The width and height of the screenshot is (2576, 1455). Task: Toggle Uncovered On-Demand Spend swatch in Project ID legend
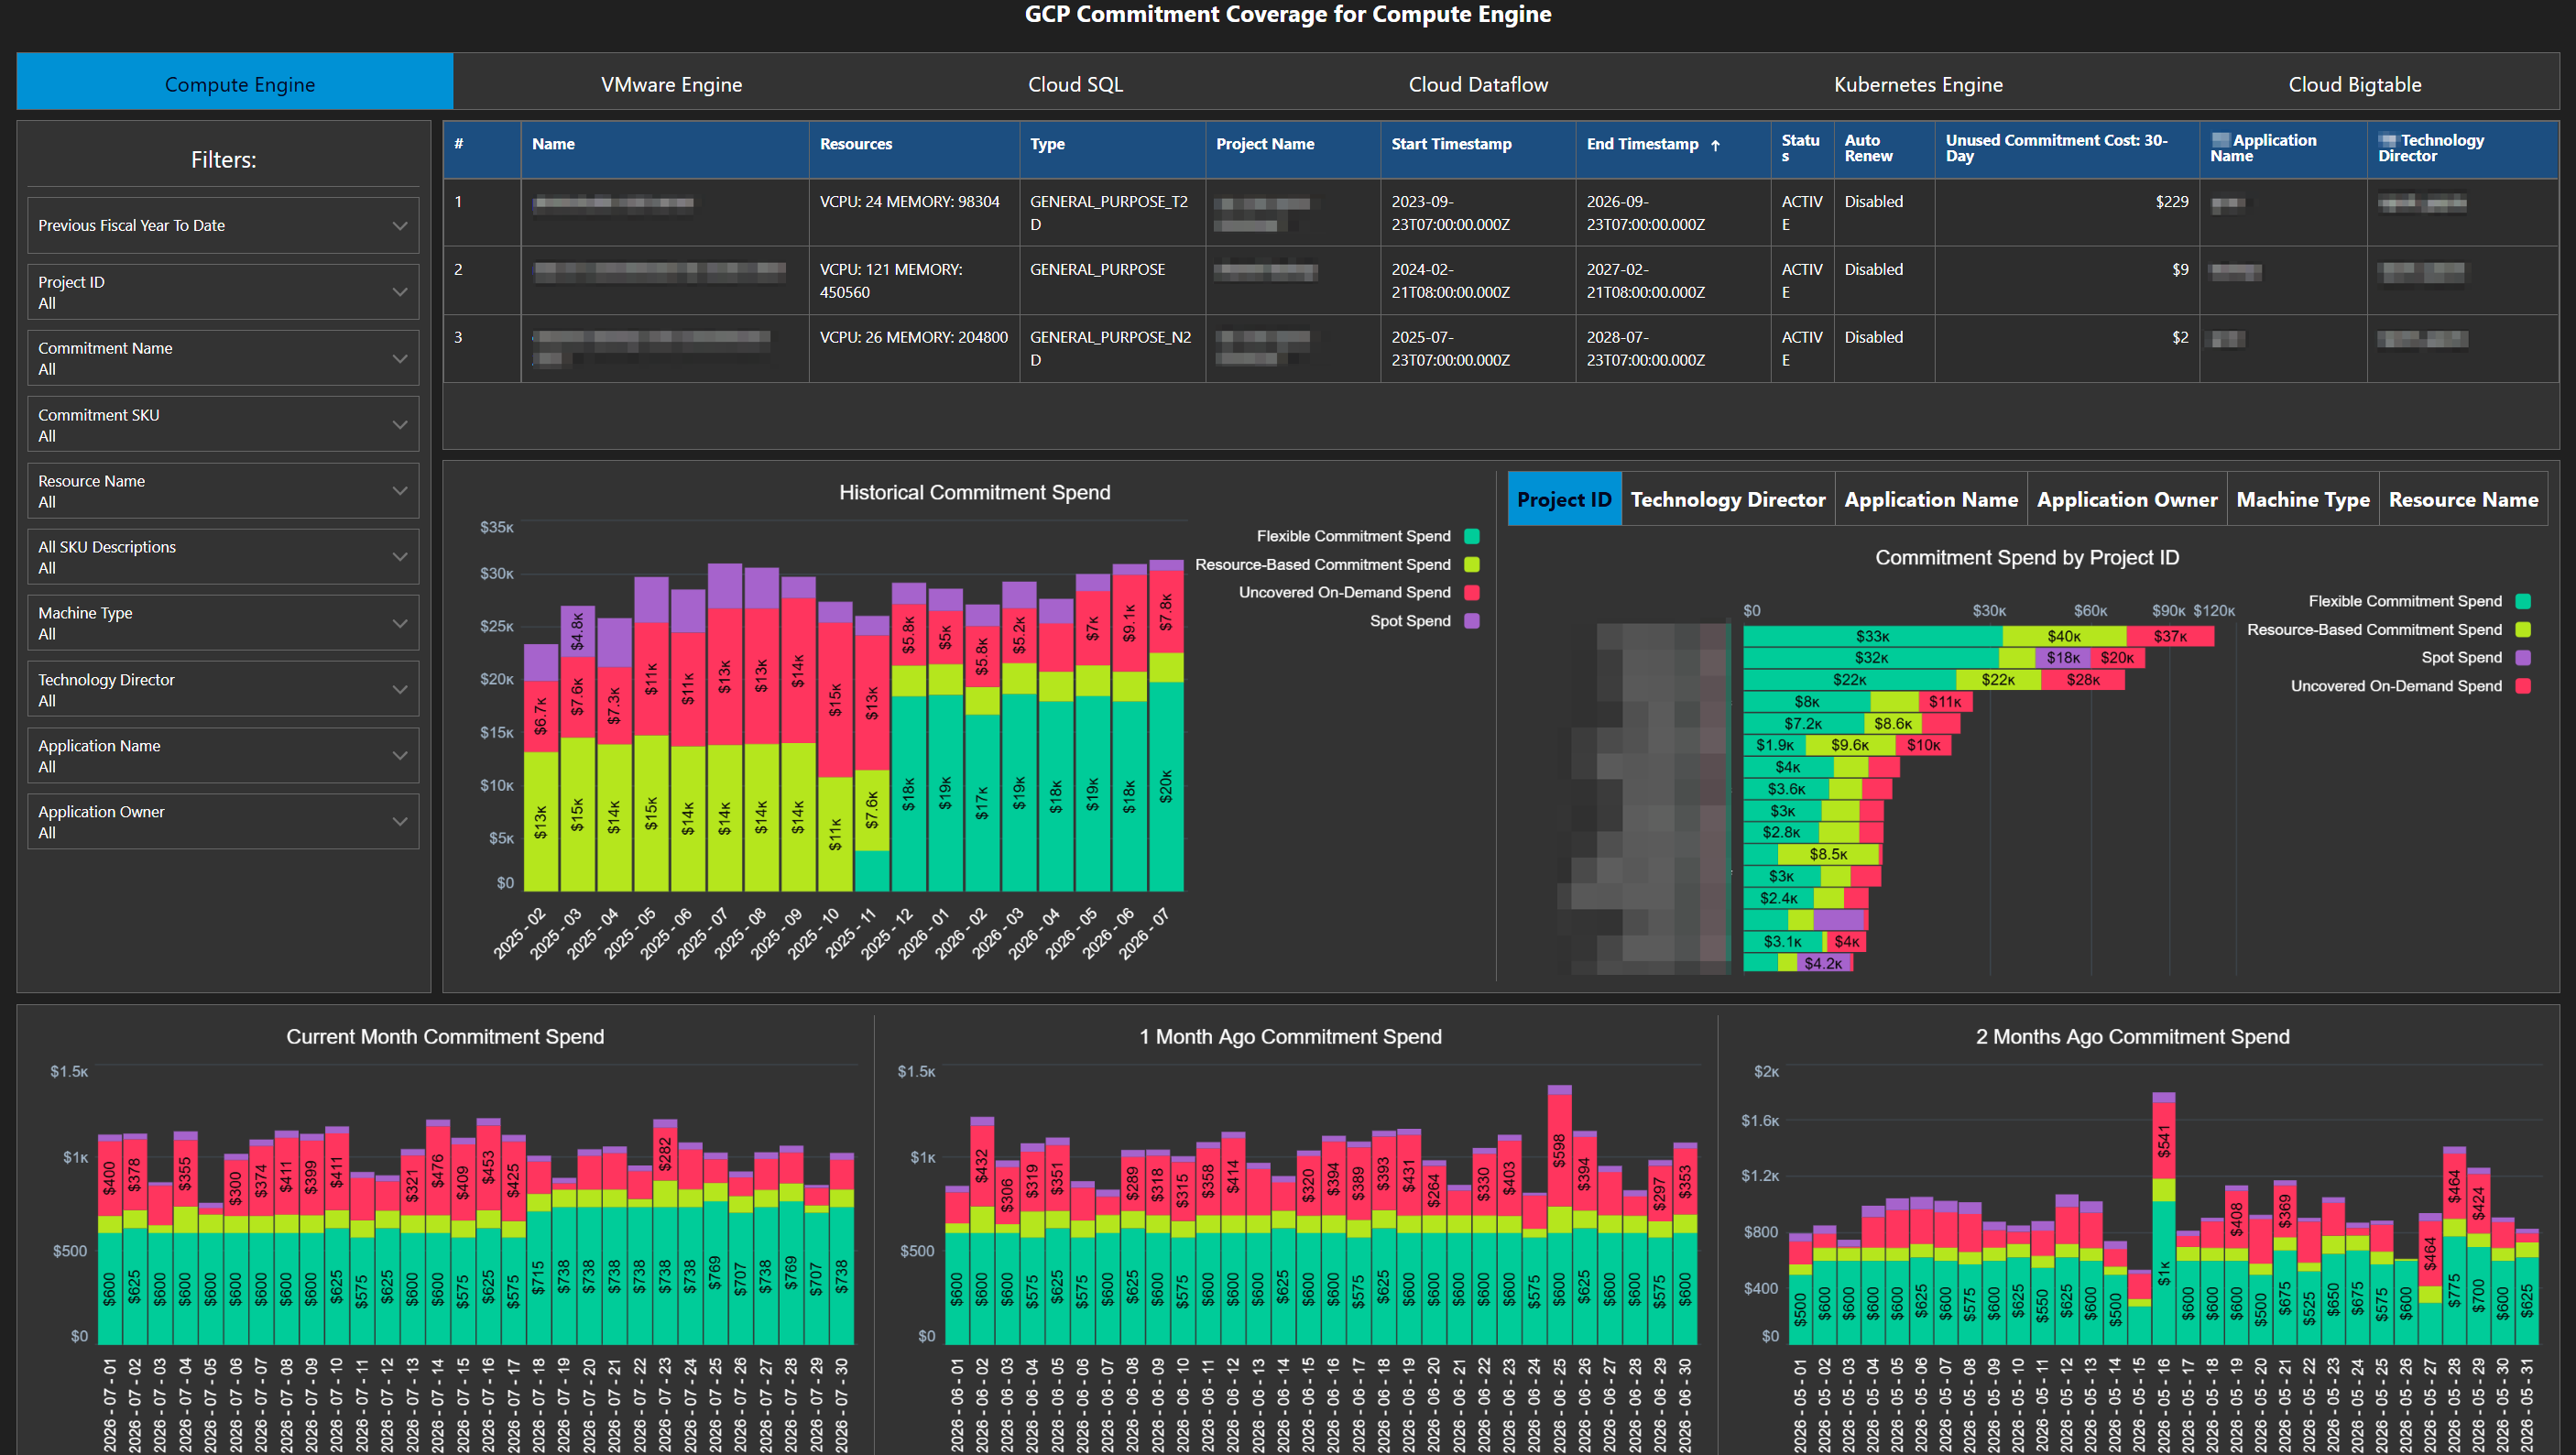[2522, 685]
